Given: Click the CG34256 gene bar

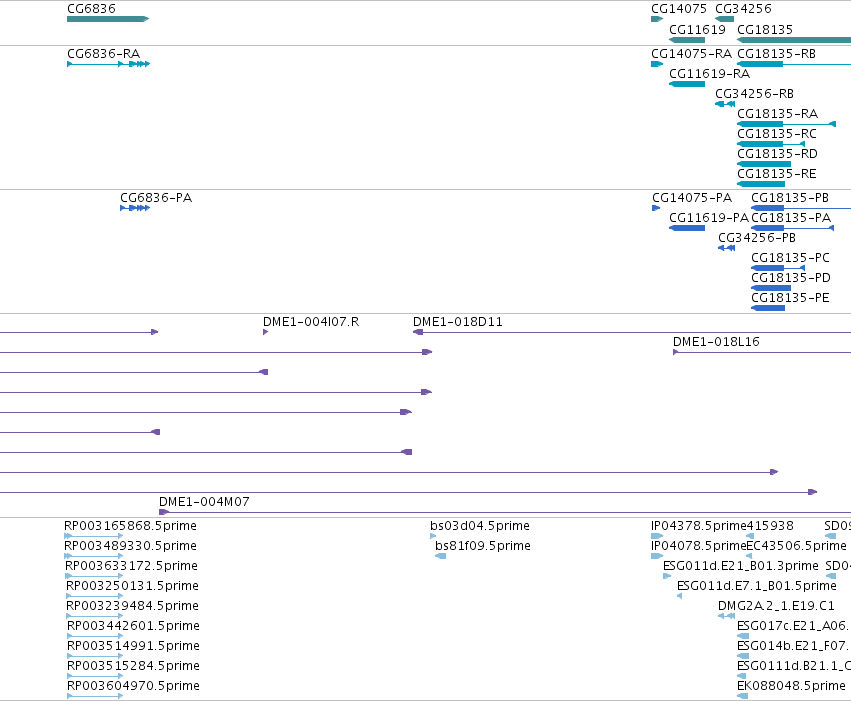Looking at the screenshot, I should coord(725,19).
